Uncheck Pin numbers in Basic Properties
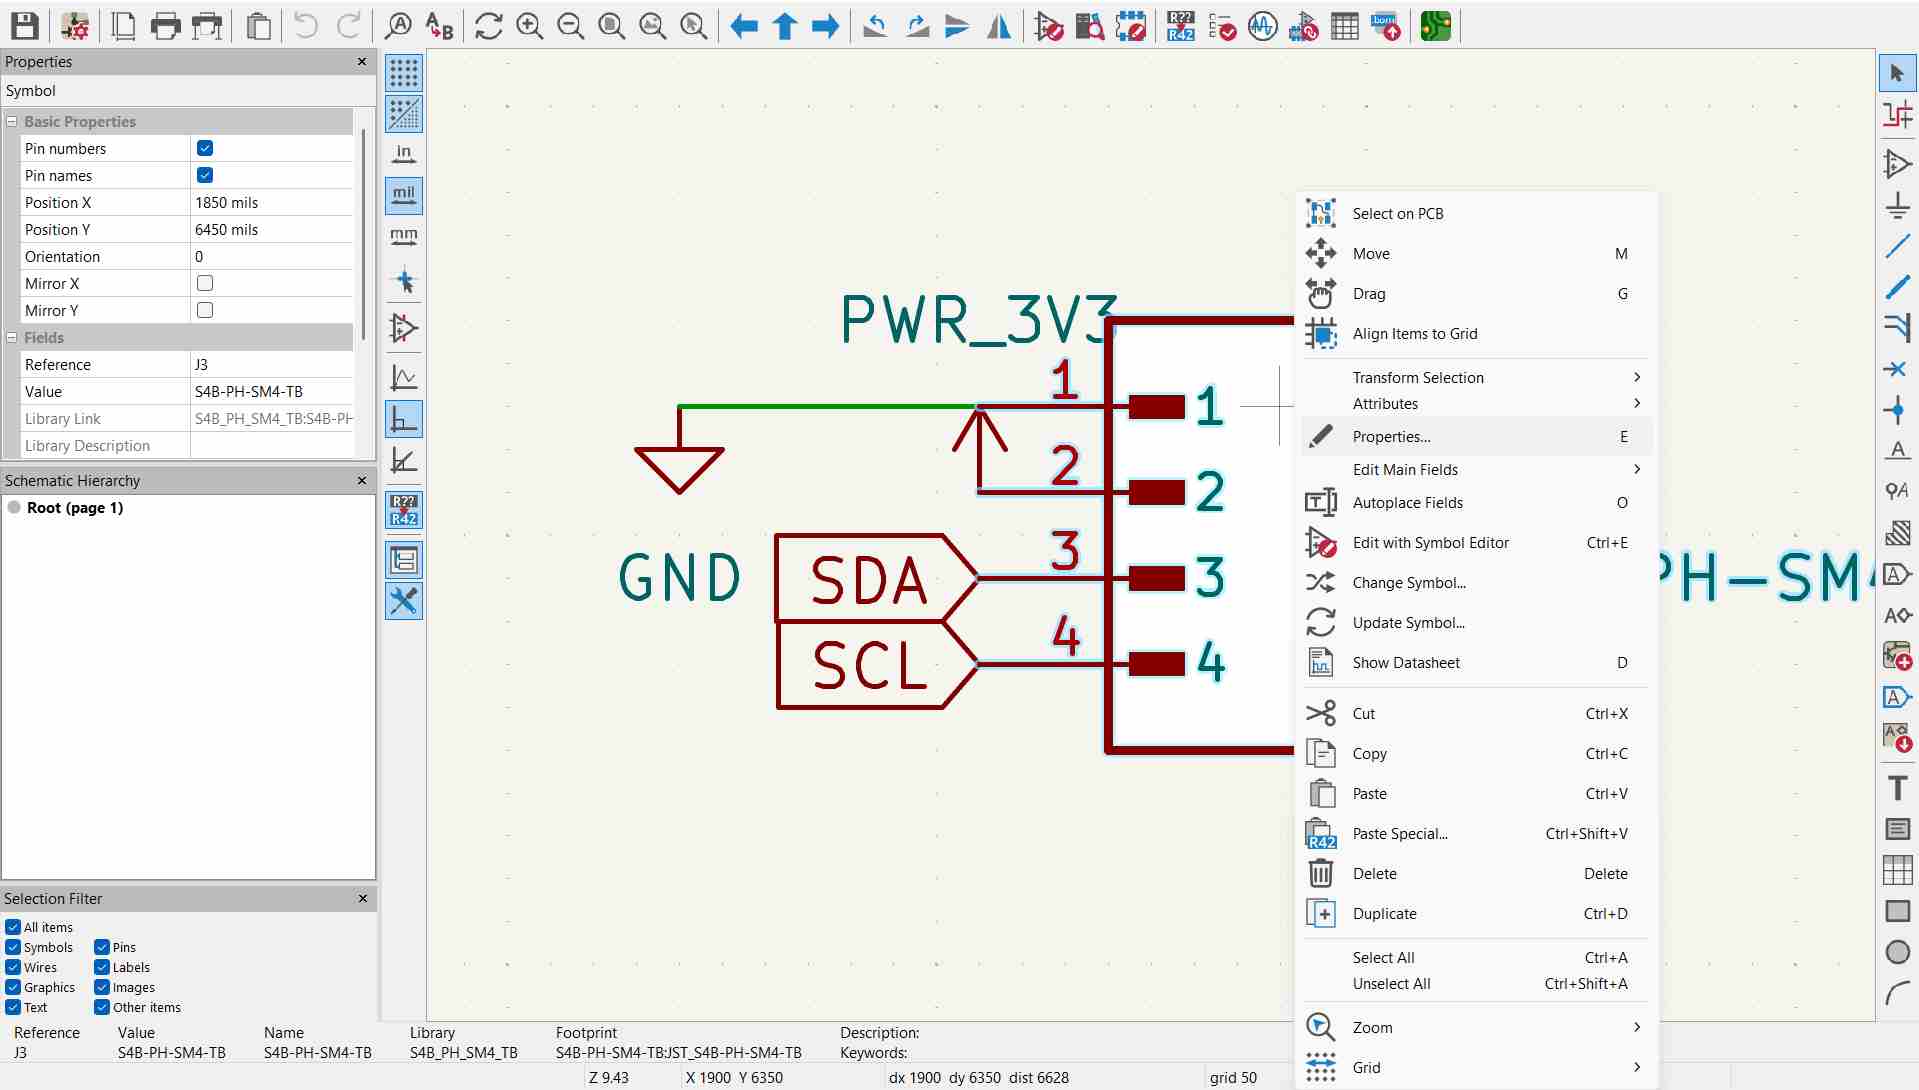The height and width of the screenshot is (1090, 1919). click(x=205, y=148)
